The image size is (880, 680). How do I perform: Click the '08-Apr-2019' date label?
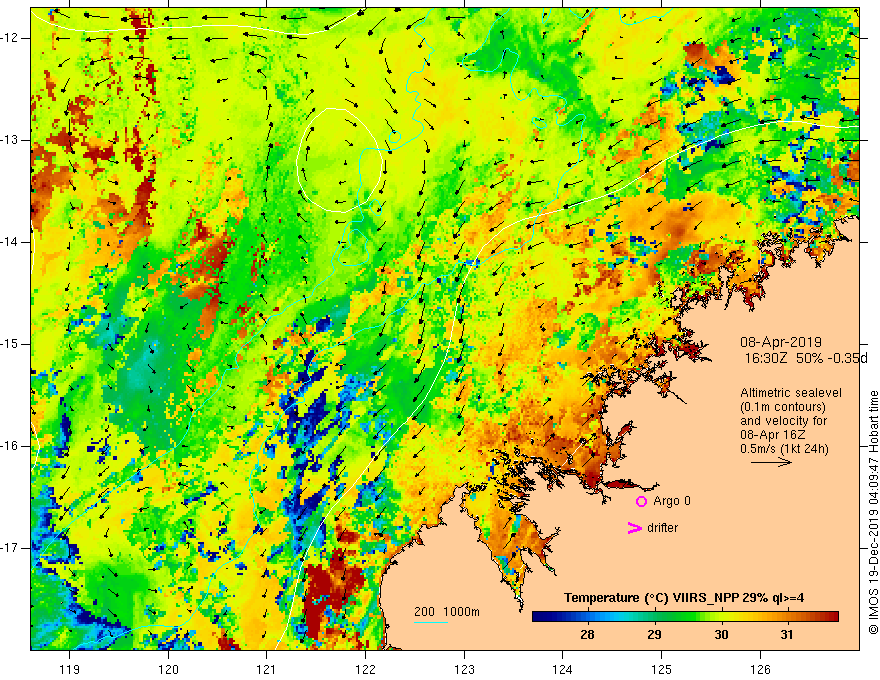pos(781,342)
